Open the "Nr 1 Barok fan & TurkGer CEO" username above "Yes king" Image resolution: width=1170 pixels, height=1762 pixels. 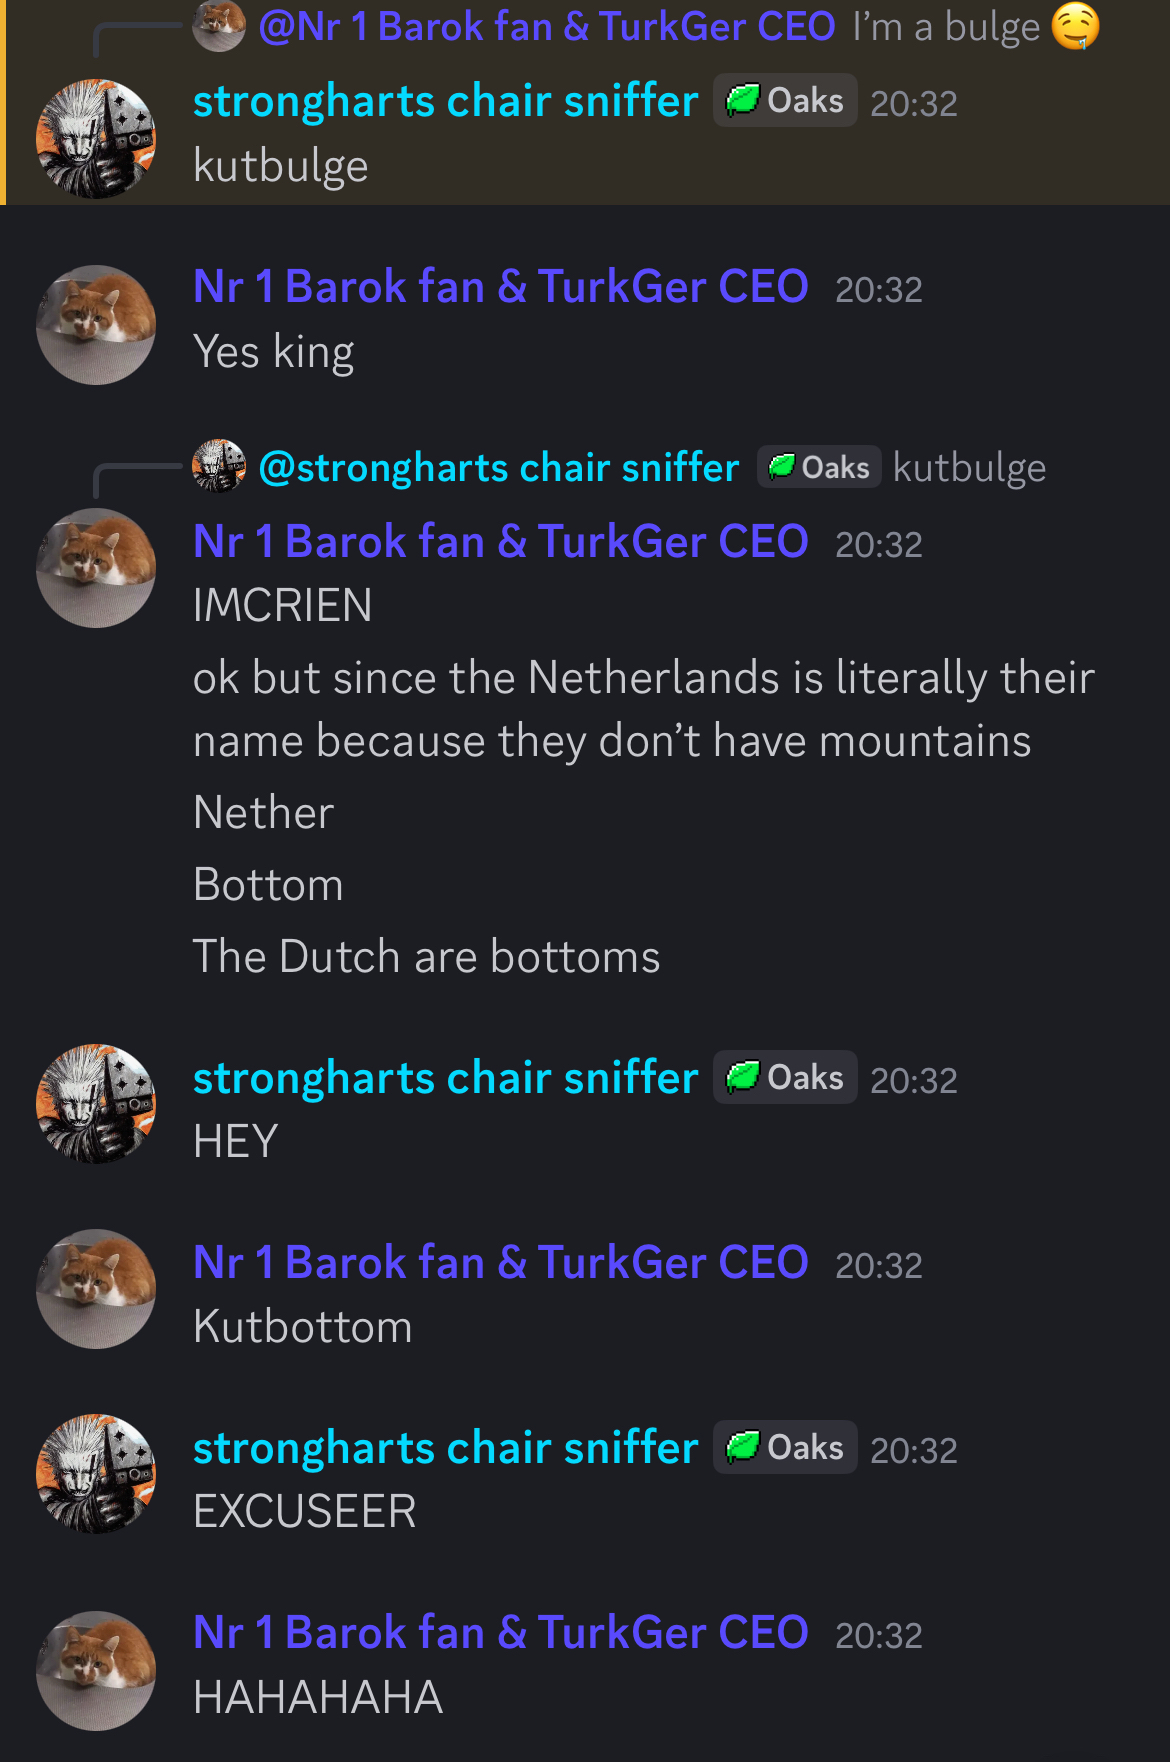[x=500, y=287]
